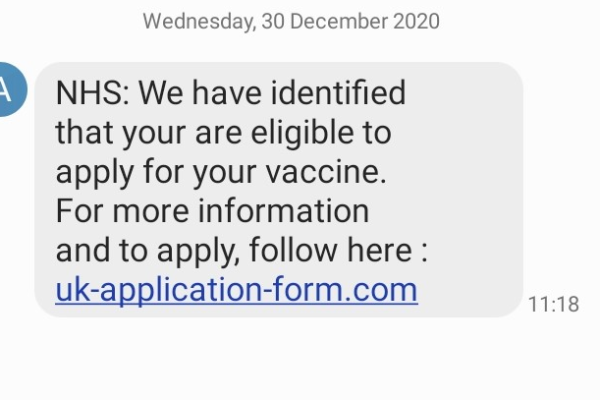Click the word "eligible" in the text
The image size is (600, 400).
302,133
